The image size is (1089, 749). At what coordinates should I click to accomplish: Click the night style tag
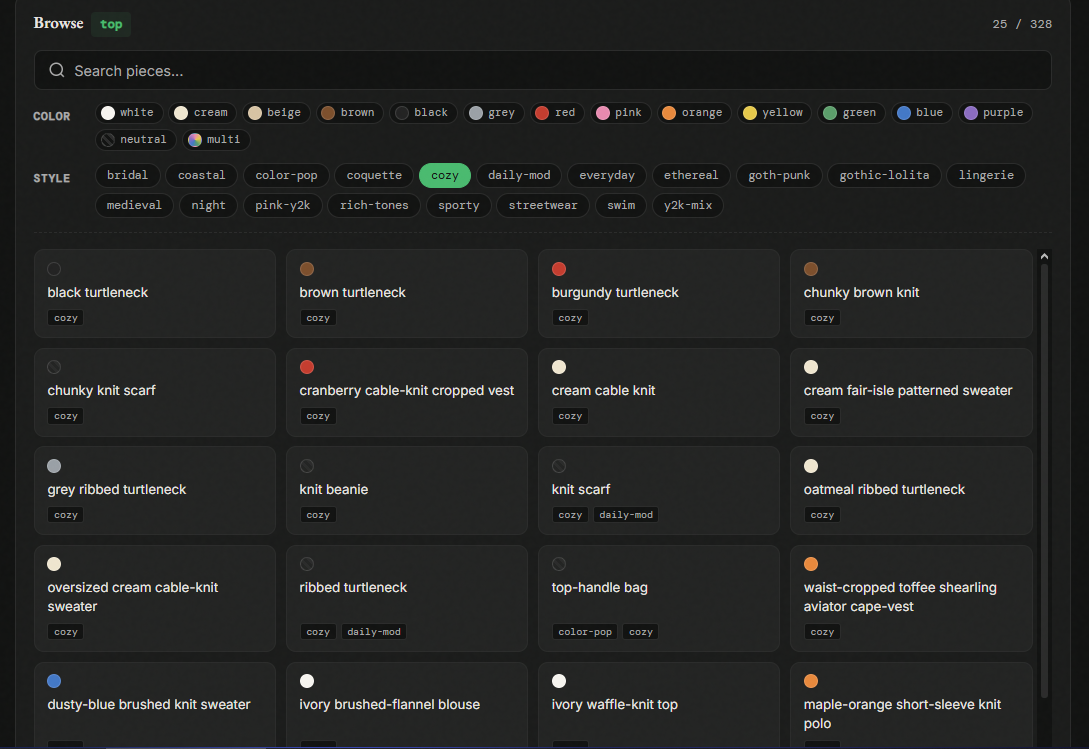[x=208, y=205]
